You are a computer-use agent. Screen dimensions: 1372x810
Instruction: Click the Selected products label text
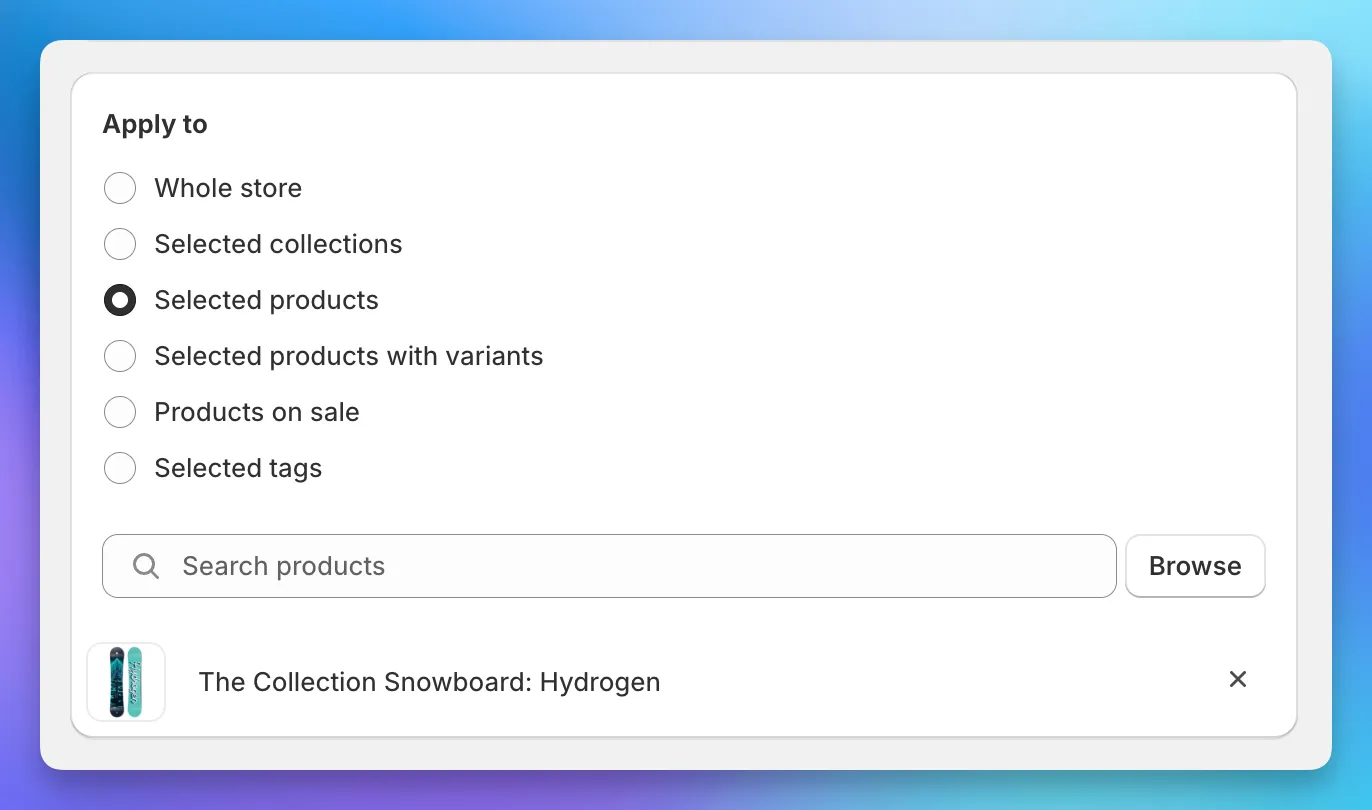pos(266,300)
